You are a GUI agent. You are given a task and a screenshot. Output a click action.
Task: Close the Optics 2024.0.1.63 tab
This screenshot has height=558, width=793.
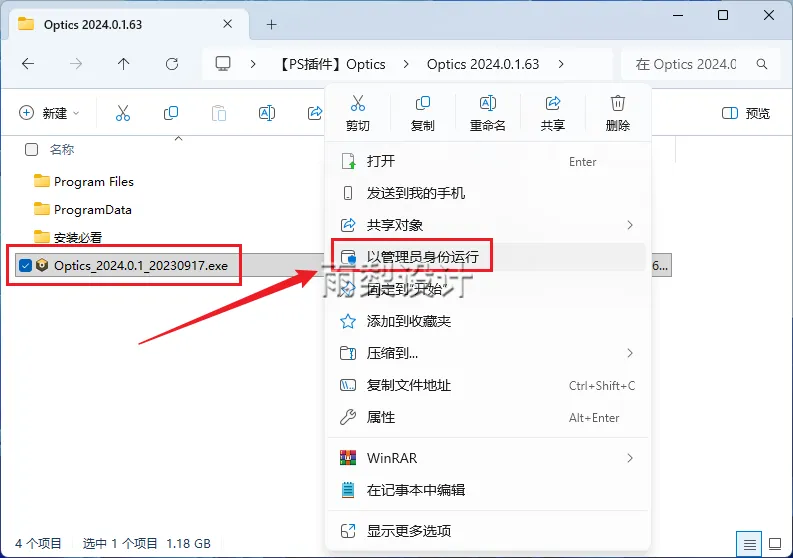228,24
